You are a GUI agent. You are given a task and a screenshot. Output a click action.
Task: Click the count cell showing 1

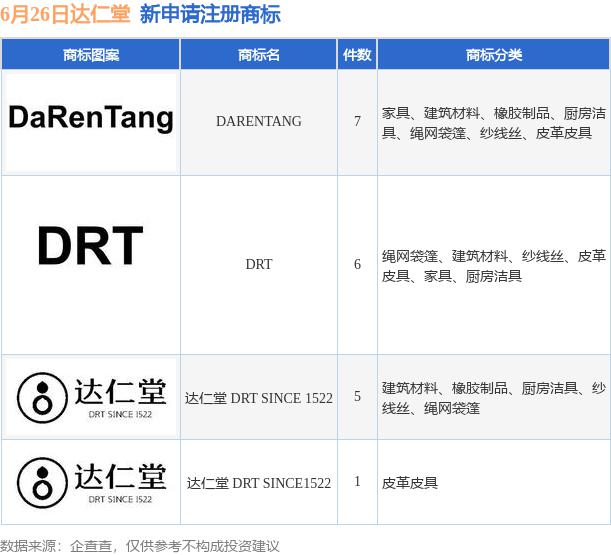357,482
